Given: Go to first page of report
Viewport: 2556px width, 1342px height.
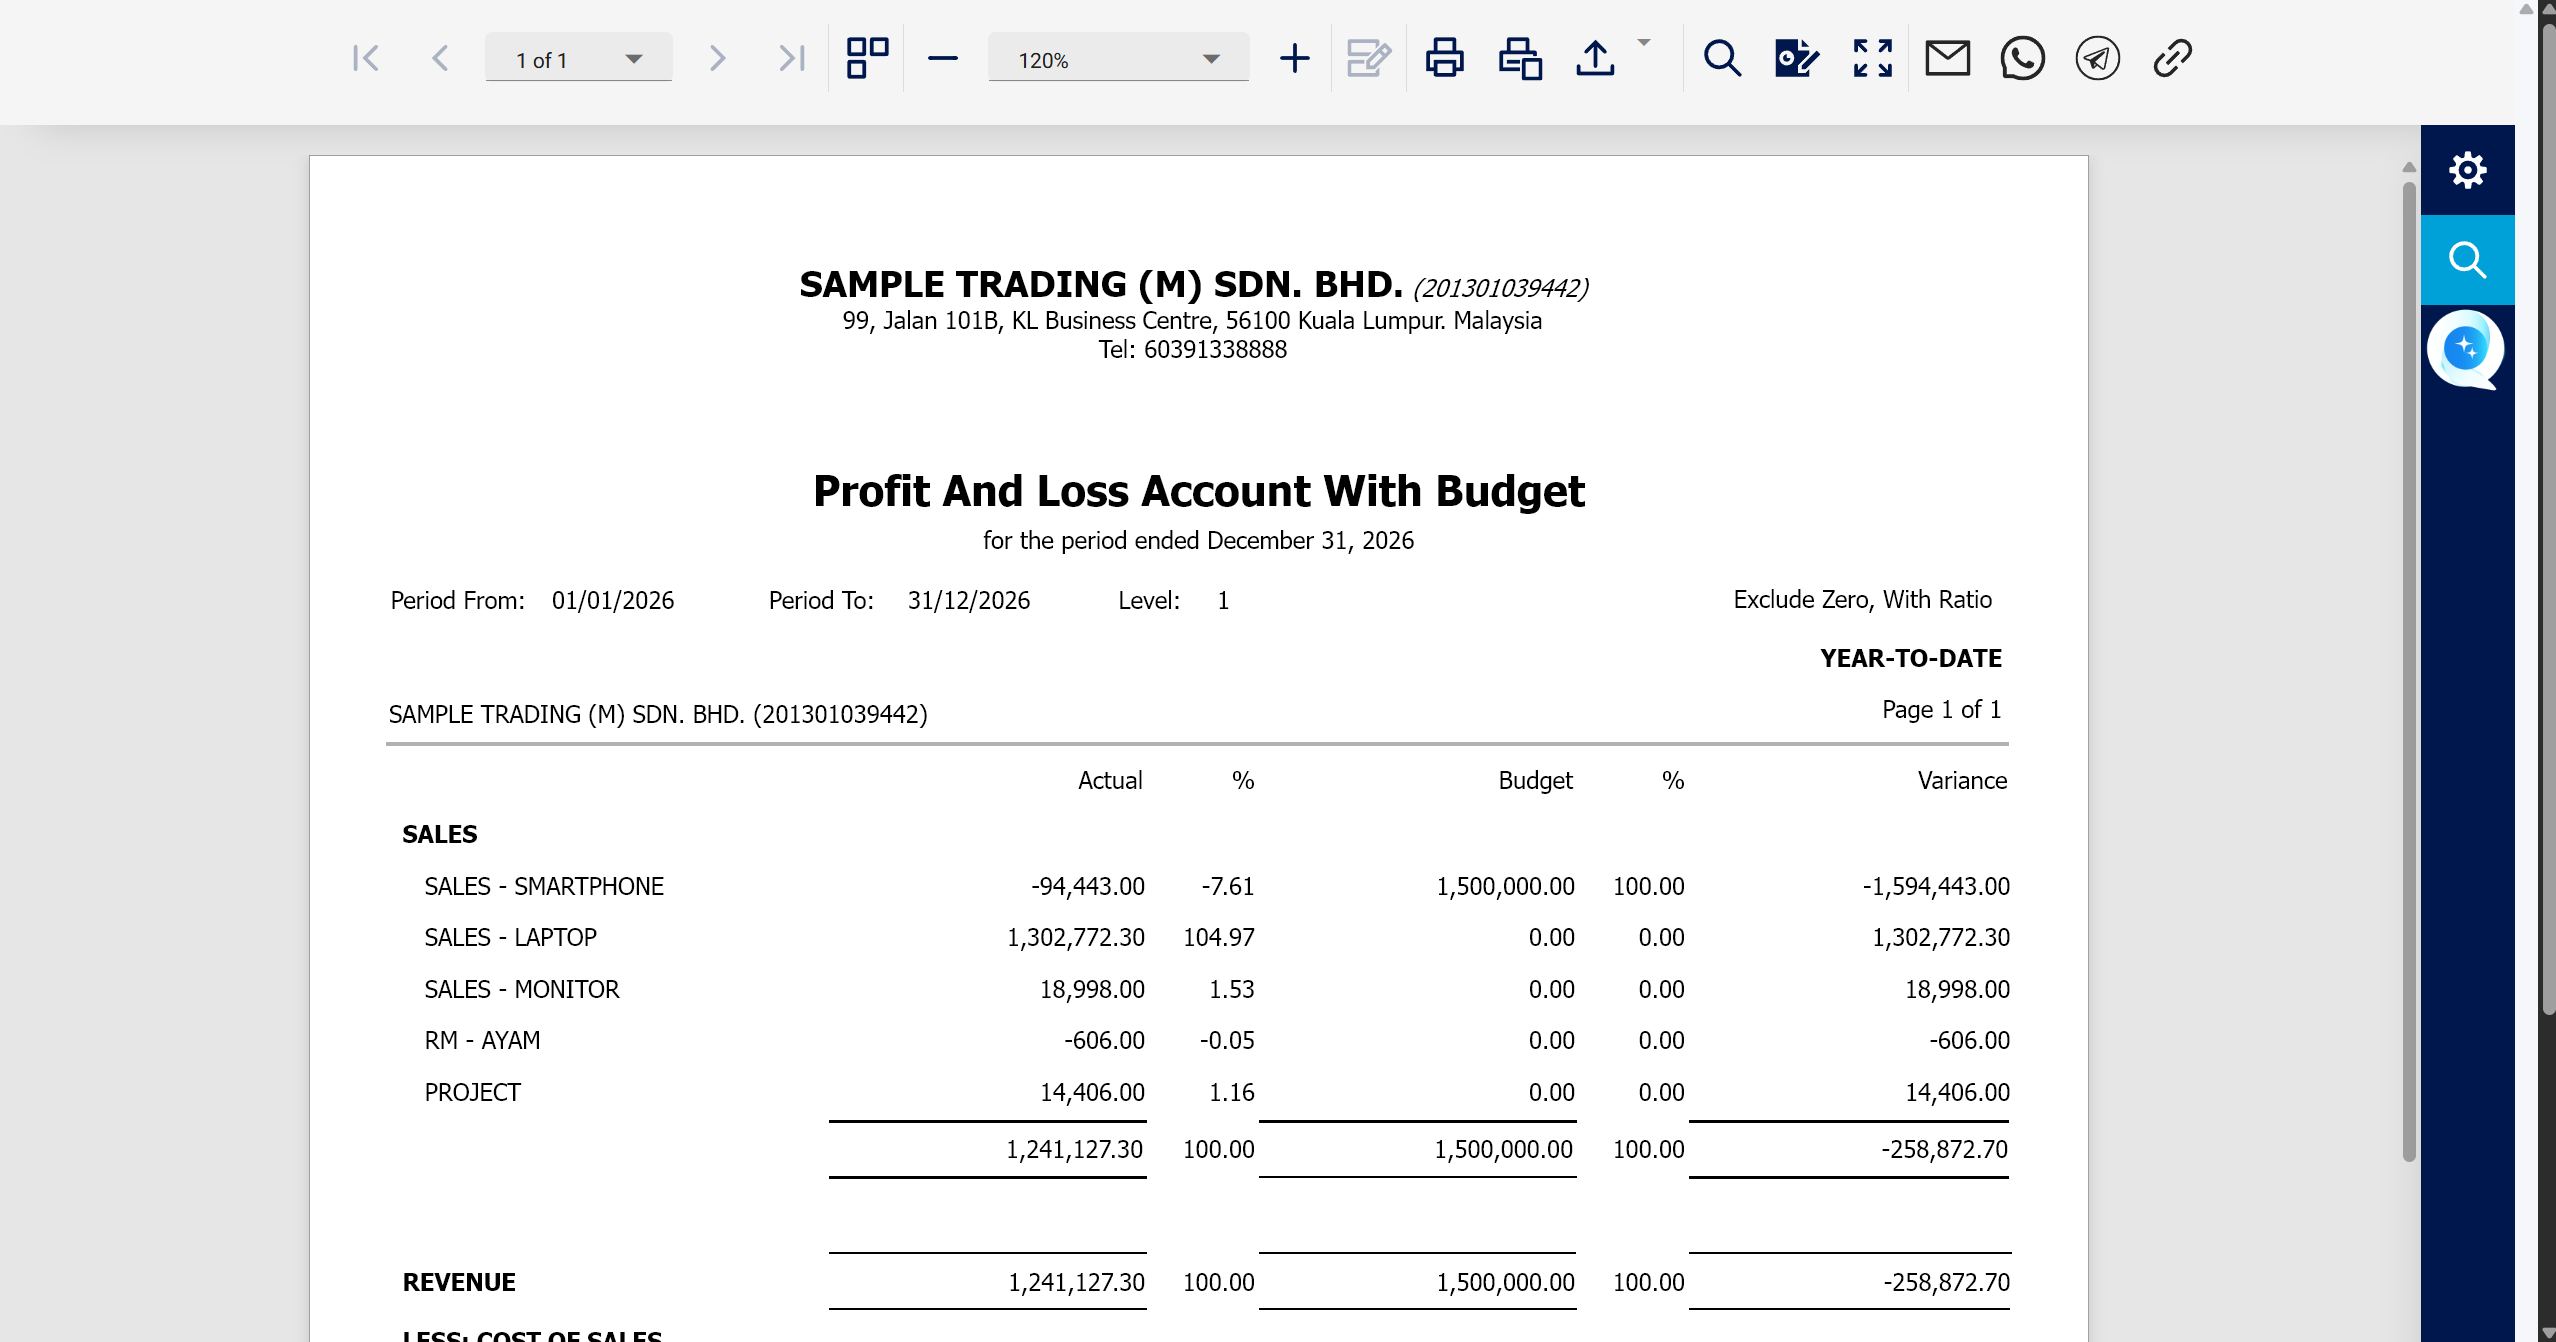Looking at the screenshot, I should [366, 58].
